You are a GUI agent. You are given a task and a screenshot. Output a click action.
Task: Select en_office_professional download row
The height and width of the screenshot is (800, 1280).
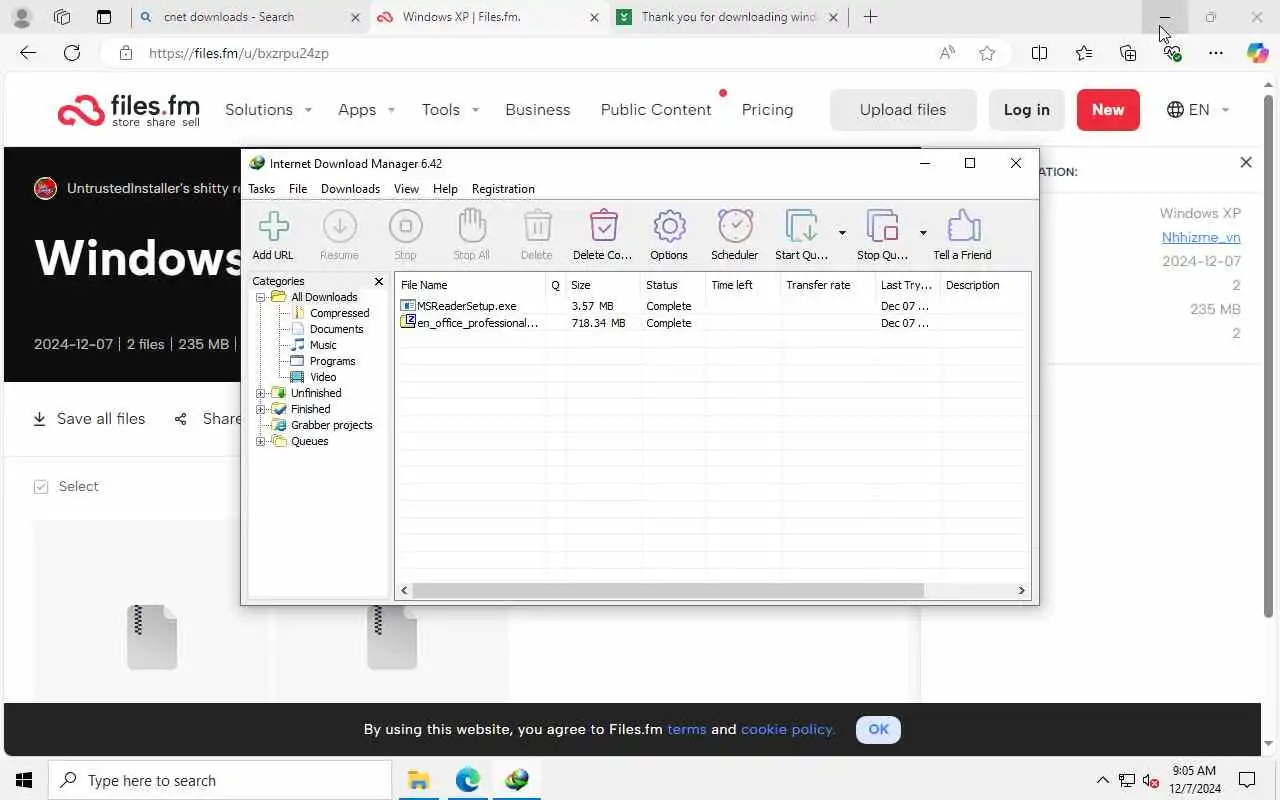tap(712, 323)
